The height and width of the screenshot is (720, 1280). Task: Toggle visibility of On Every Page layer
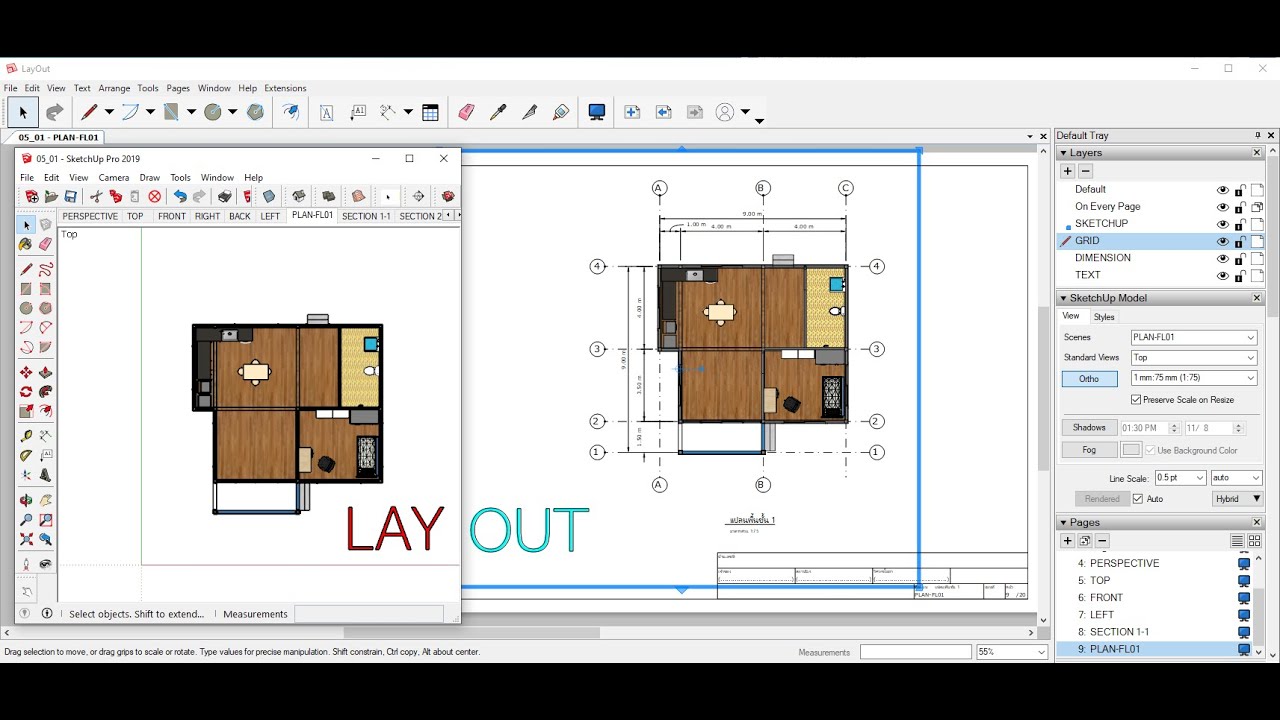point(1222,207)
